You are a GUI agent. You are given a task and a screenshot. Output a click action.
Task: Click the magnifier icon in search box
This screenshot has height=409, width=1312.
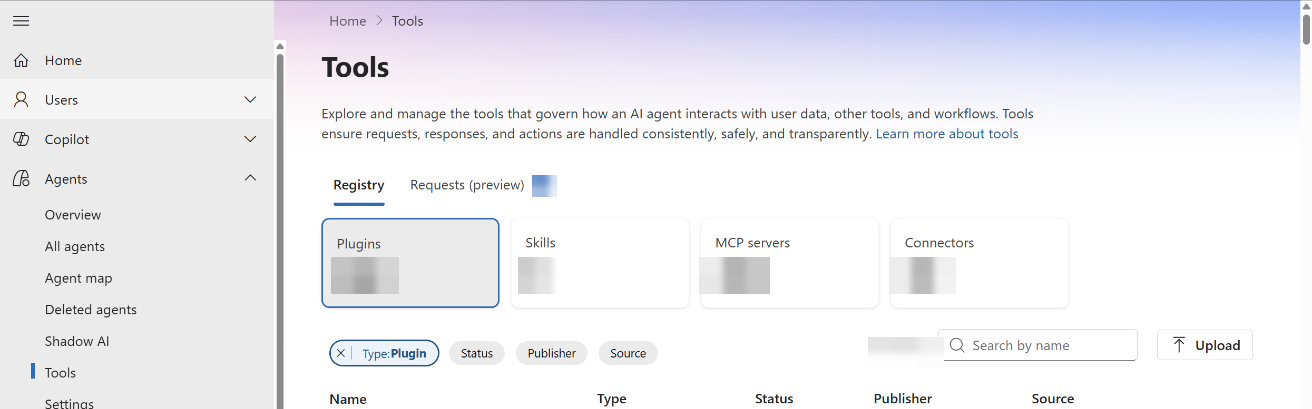[957, 345]
